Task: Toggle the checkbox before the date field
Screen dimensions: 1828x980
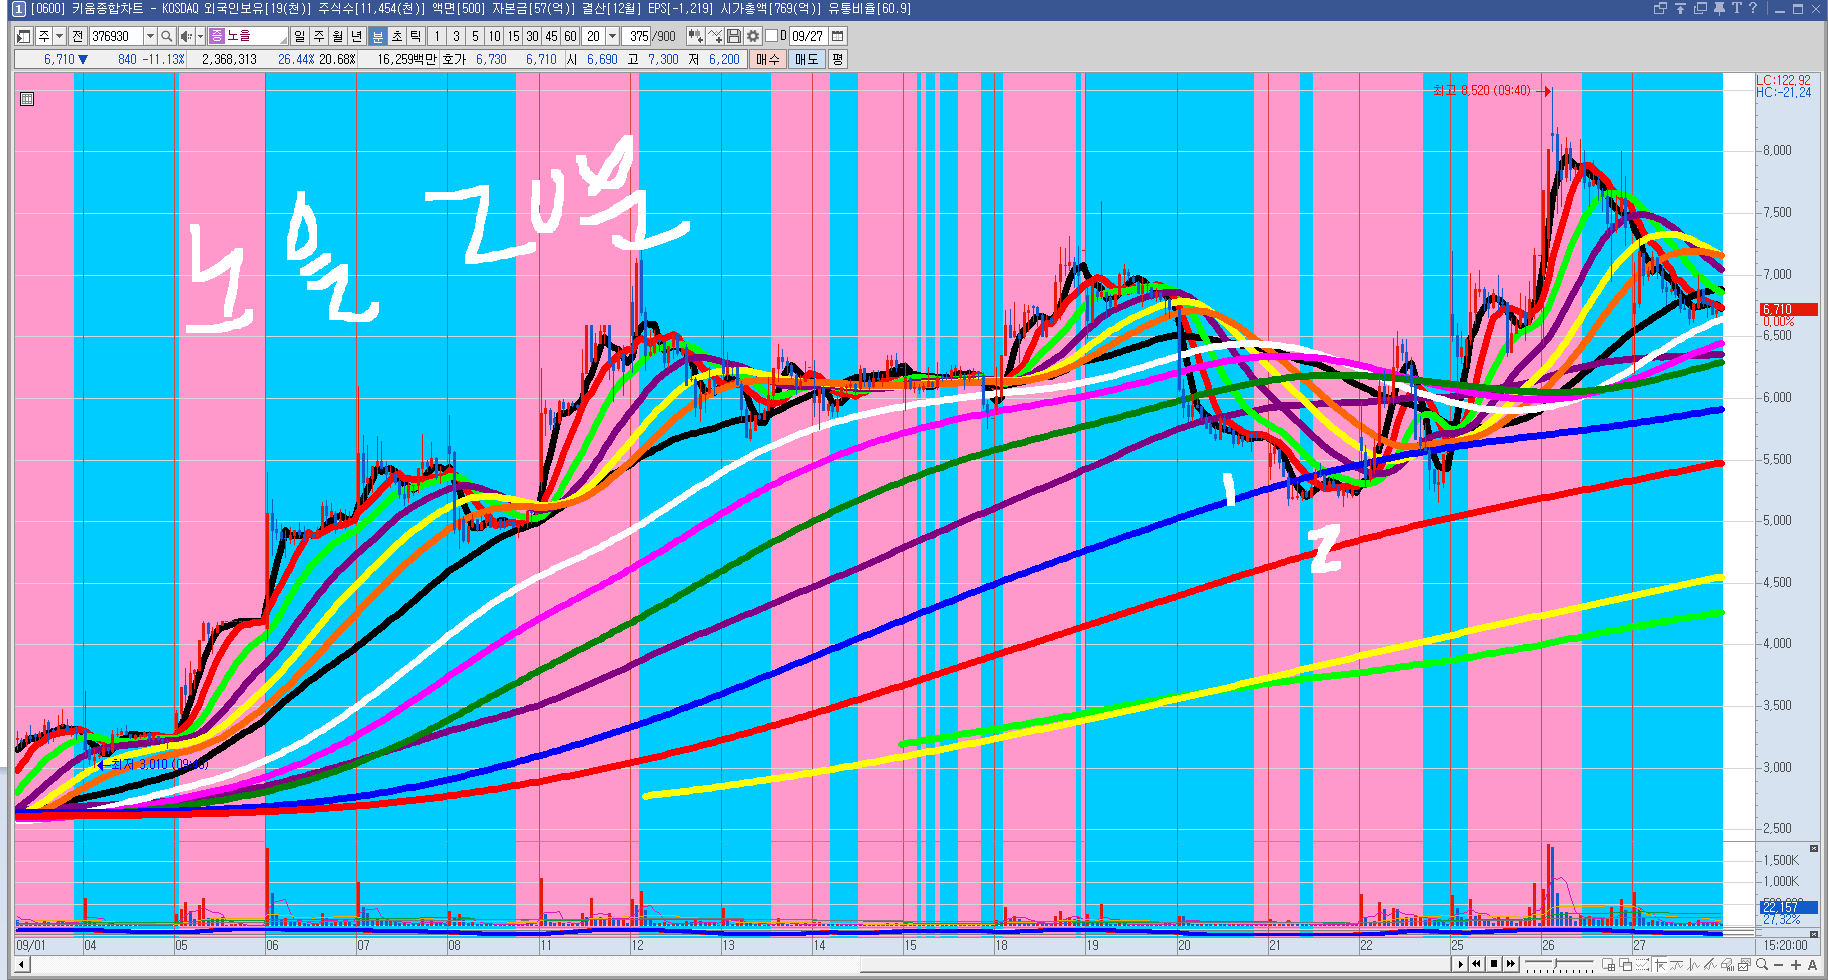Action: [771, 36]
